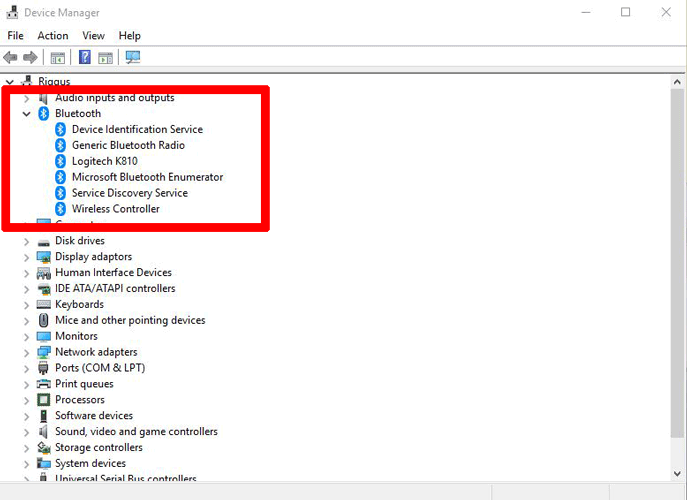687x500 pixels.
Task: Click the Show/Hide console tree toolbar icon
Action: 57,57
